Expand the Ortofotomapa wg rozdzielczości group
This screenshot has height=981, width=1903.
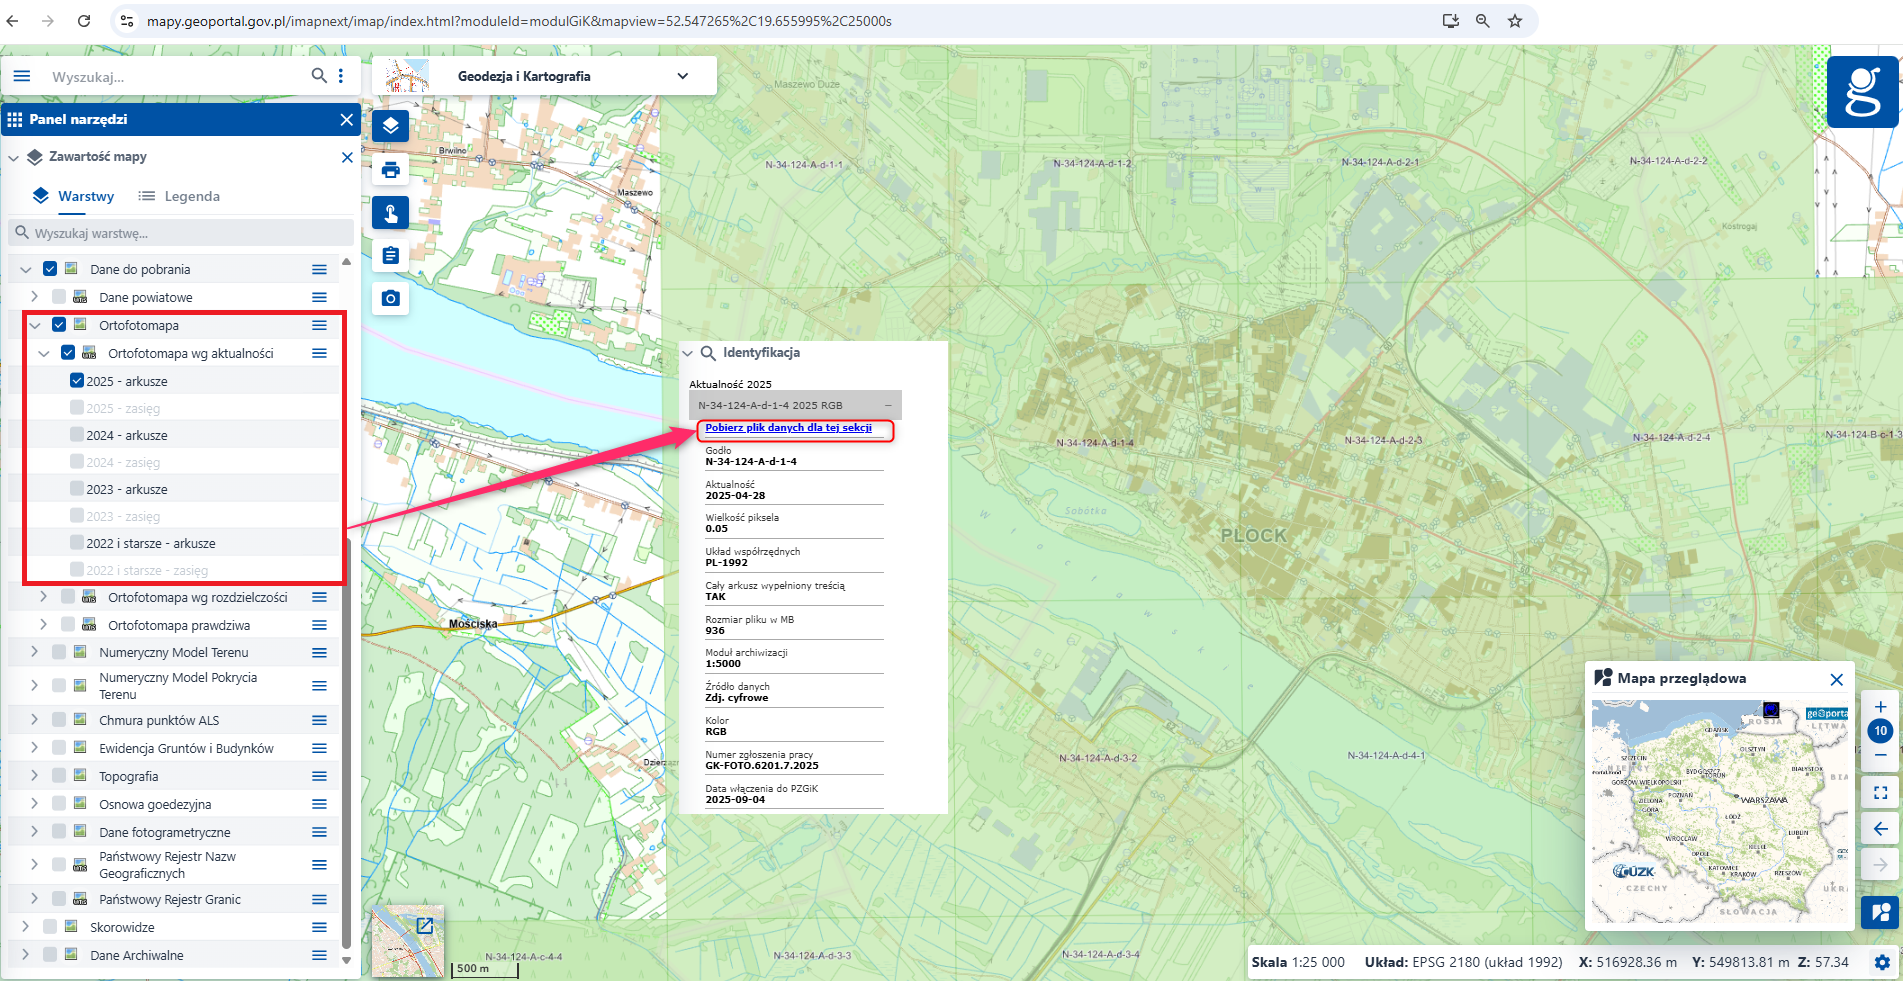pos(43,597)
